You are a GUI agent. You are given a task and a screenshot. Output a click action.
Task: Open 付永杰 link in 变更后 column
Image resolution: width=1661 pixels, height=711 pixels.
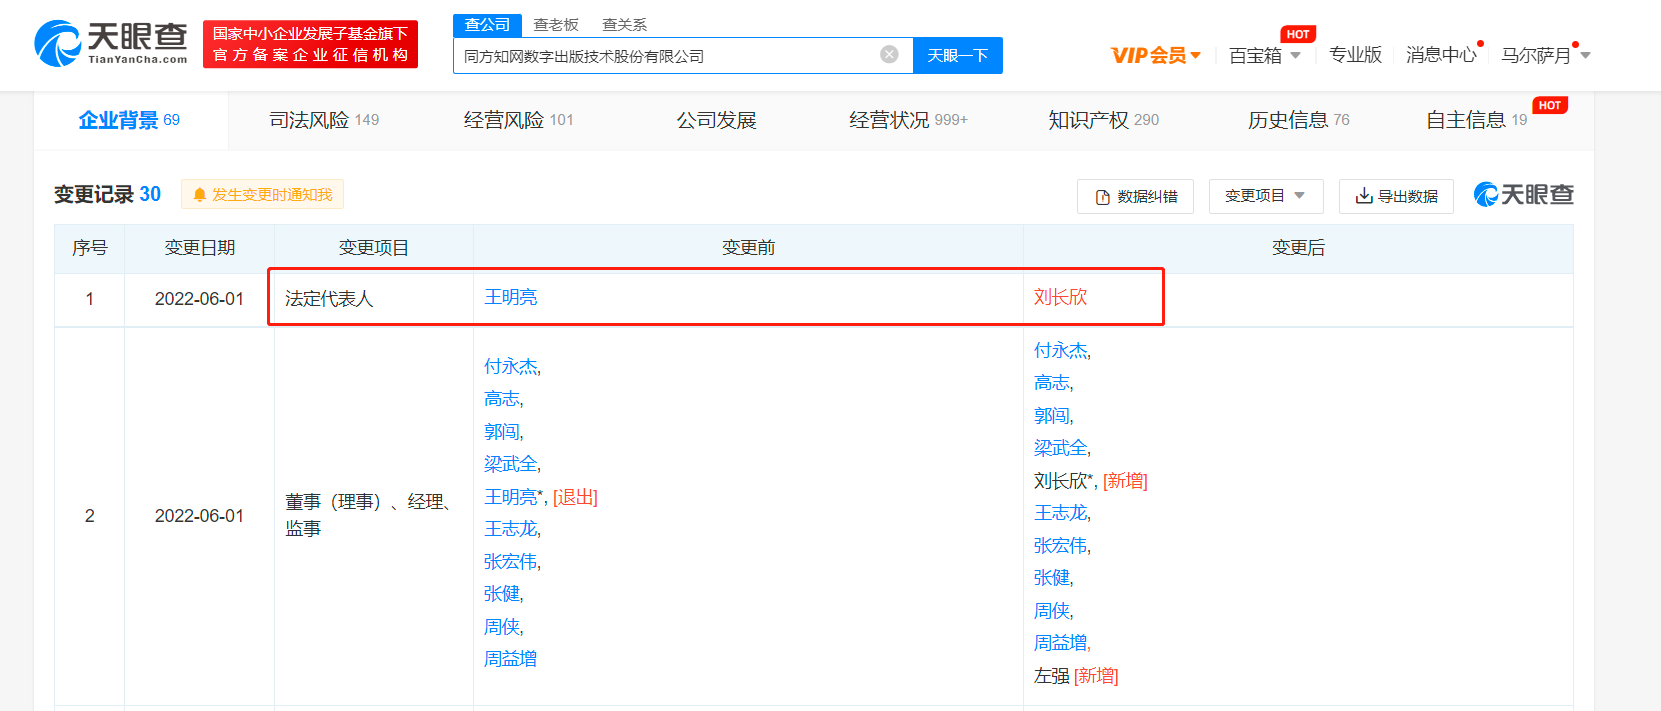click(1060, 350)
